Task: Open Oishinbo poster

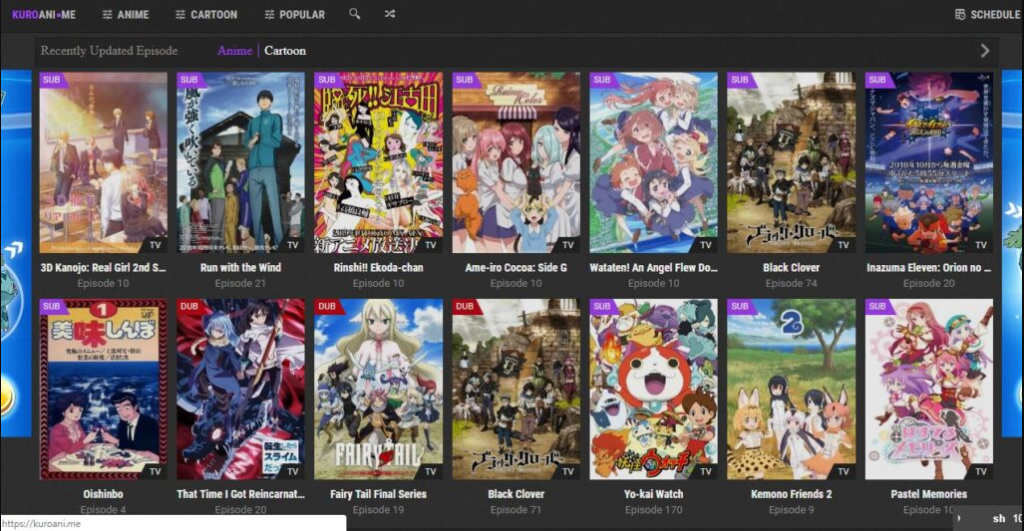Action: click(x=103, y=389)
